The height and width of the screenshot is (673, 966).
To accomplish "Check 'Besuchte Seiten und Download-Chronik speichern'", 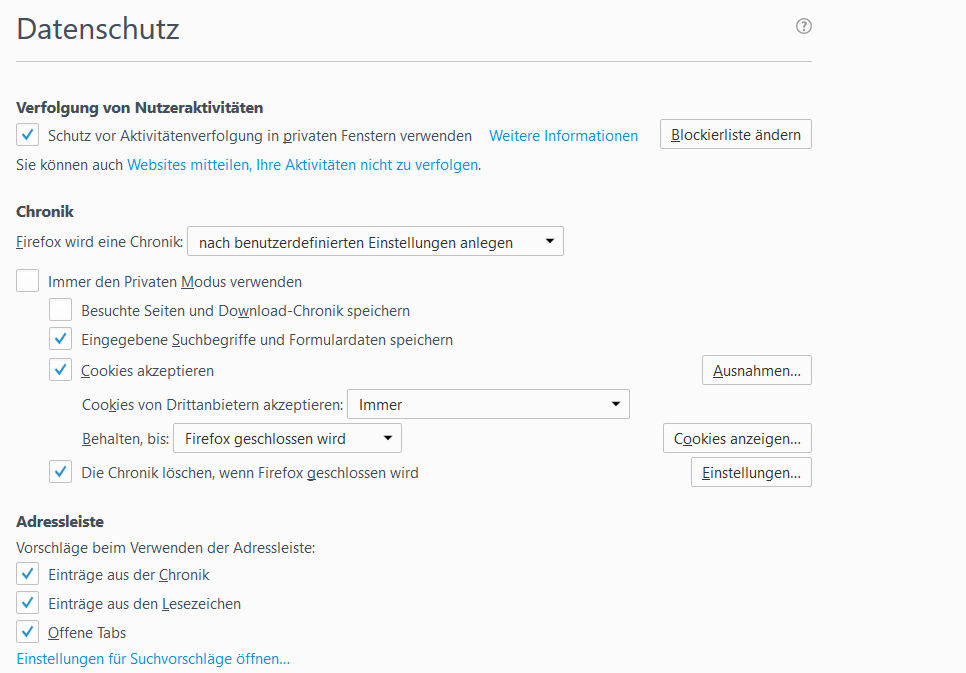I will pyautogui.click(x=61, y=311).
